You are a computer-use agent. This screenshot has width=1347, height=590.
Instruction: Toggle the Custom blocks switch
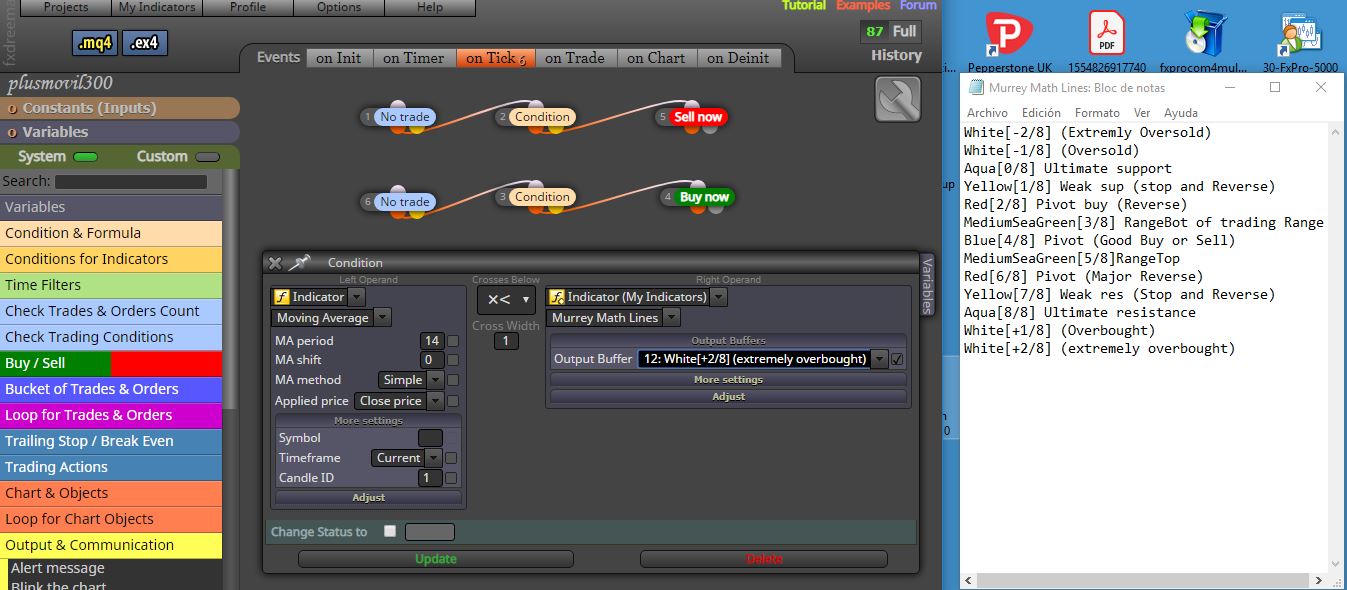[x=208, y=157]
